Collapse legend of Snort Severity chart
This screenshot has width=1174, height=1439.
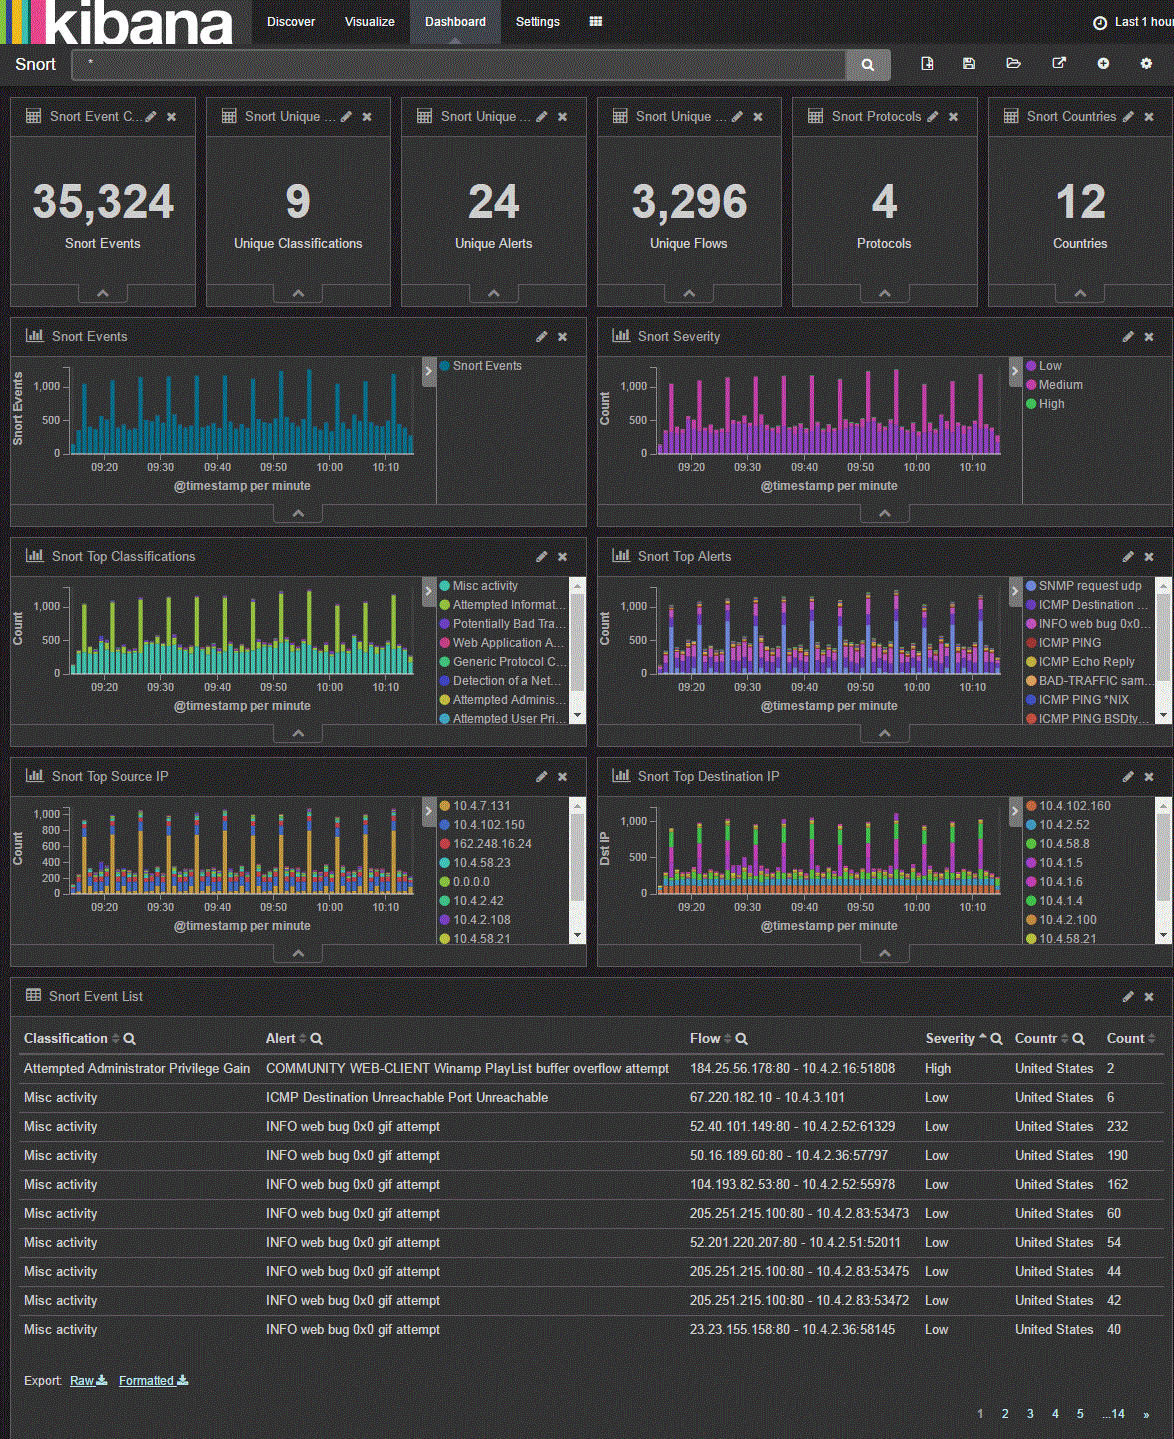point(1015,371)
